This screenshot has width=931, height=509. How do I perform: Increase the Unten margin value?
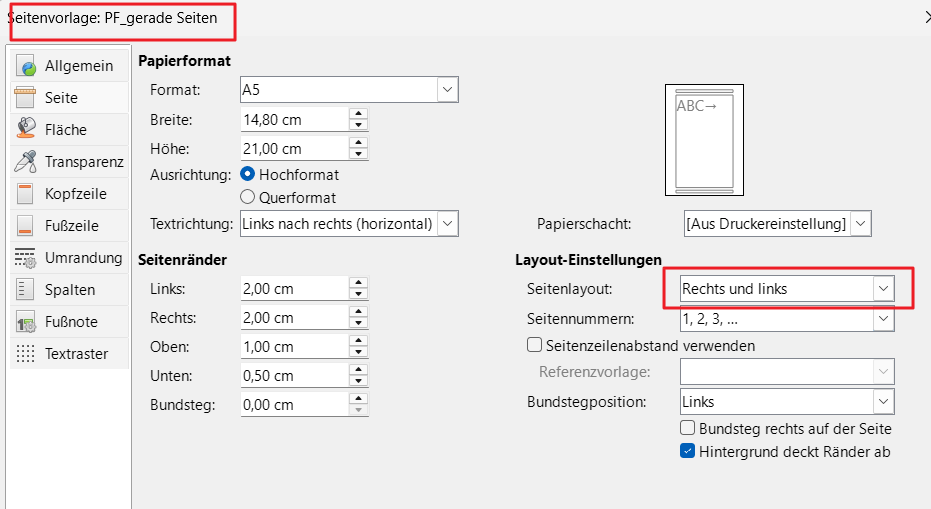coord(358,370)
